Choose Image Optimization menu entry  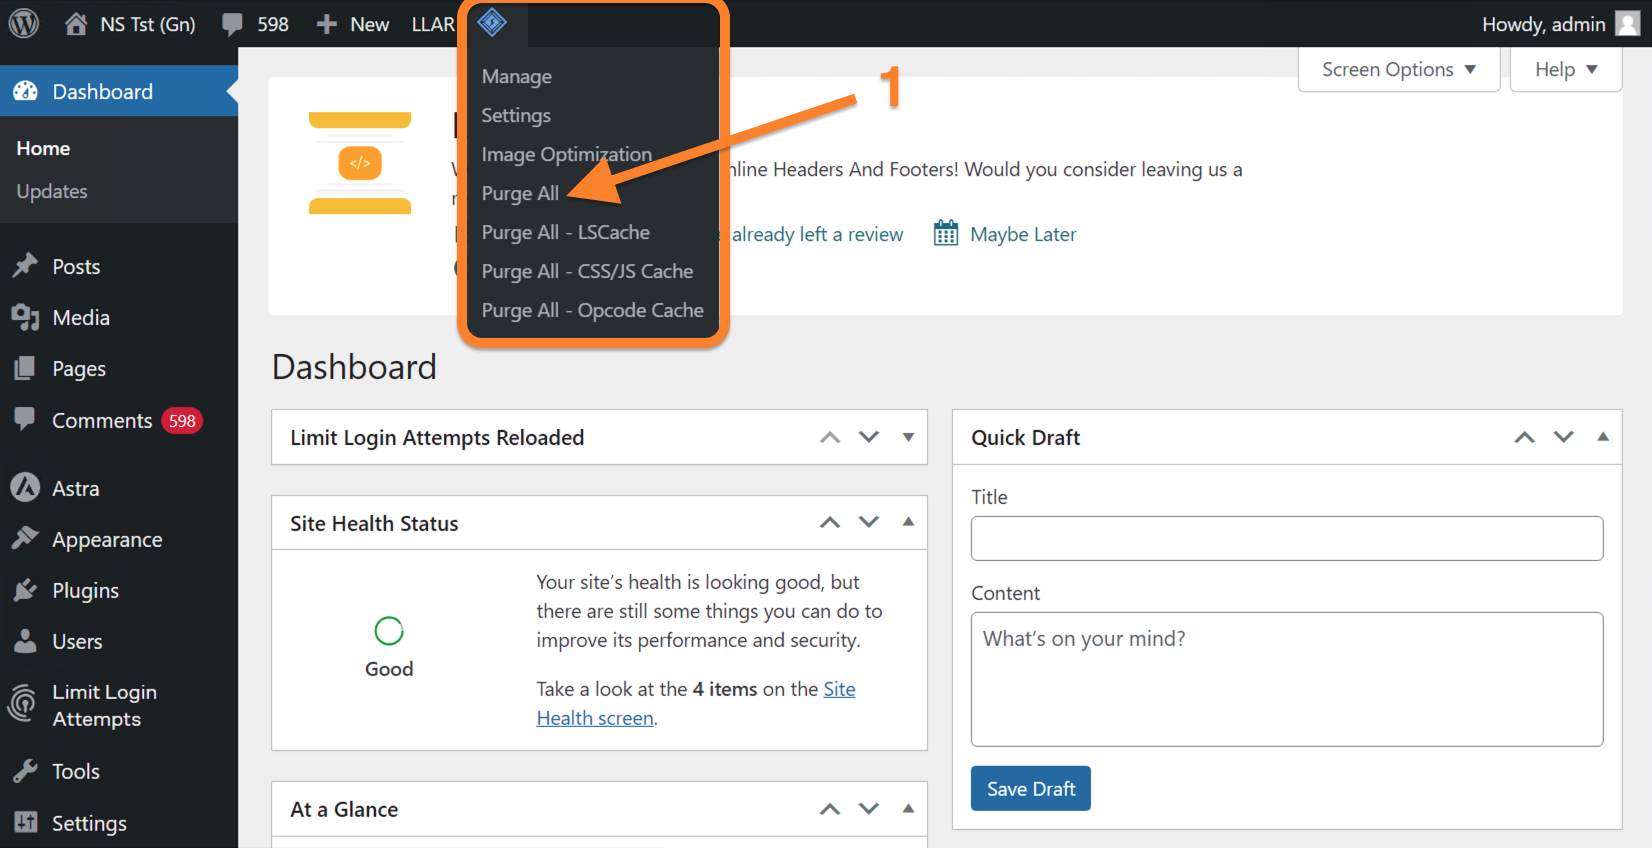pos(567,154)
